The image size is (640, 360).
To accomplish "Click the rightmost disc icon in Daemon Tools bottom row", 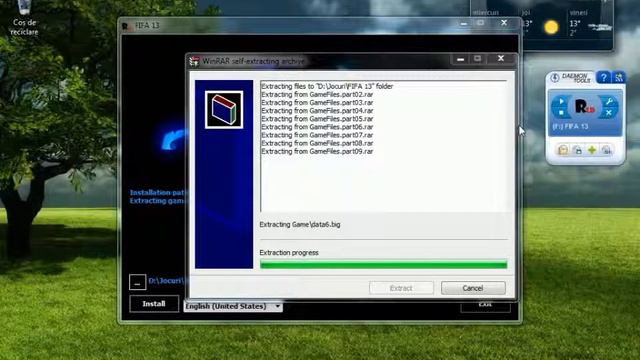I will coord(607,150).
